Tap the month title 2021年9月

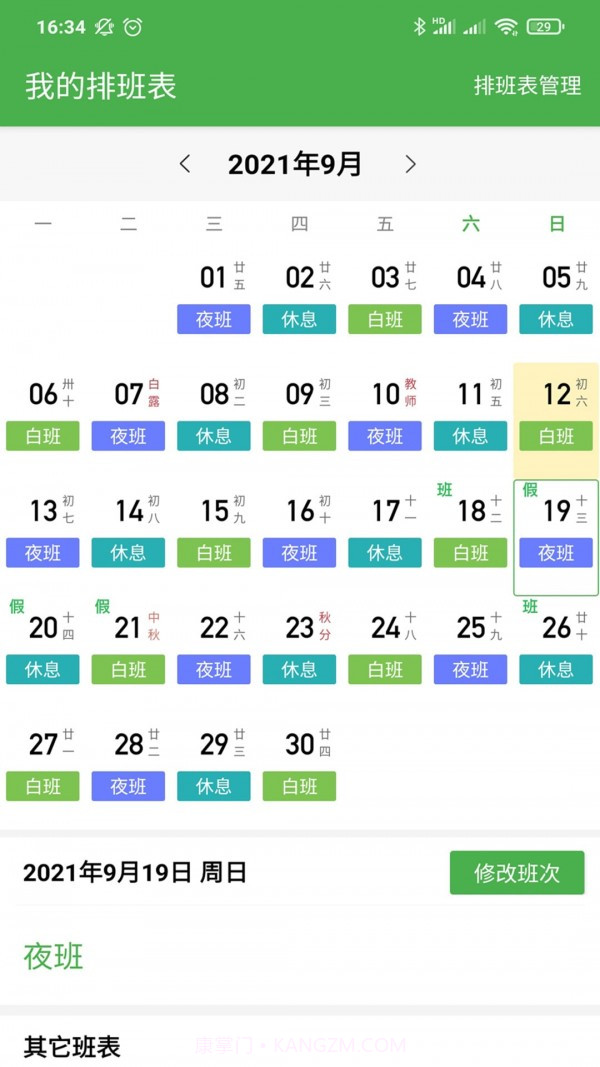pos(296,164)
